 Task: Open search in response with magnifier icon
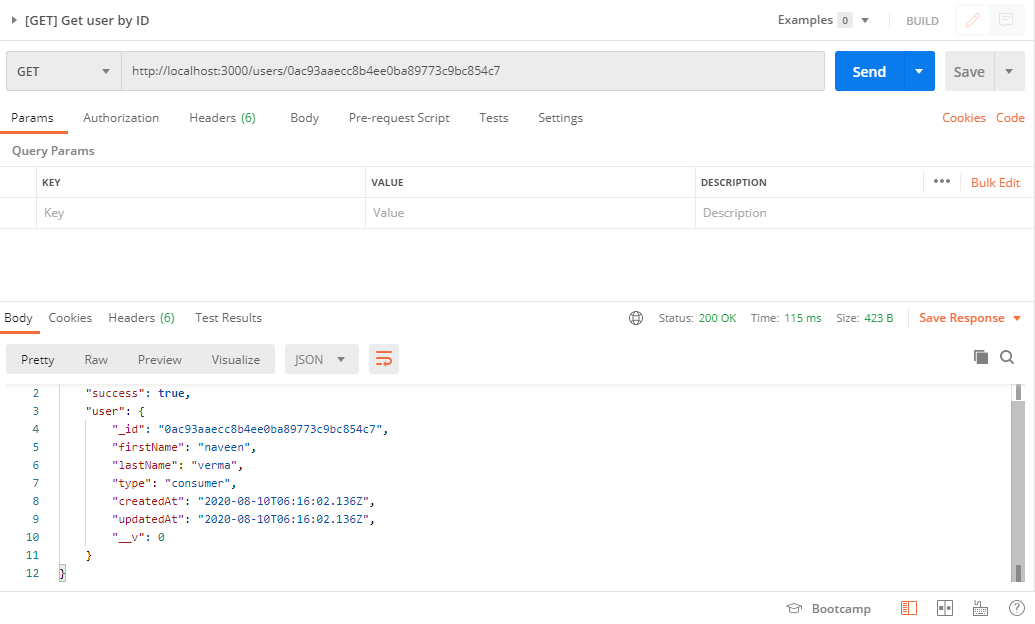(x=1007, y=357)
